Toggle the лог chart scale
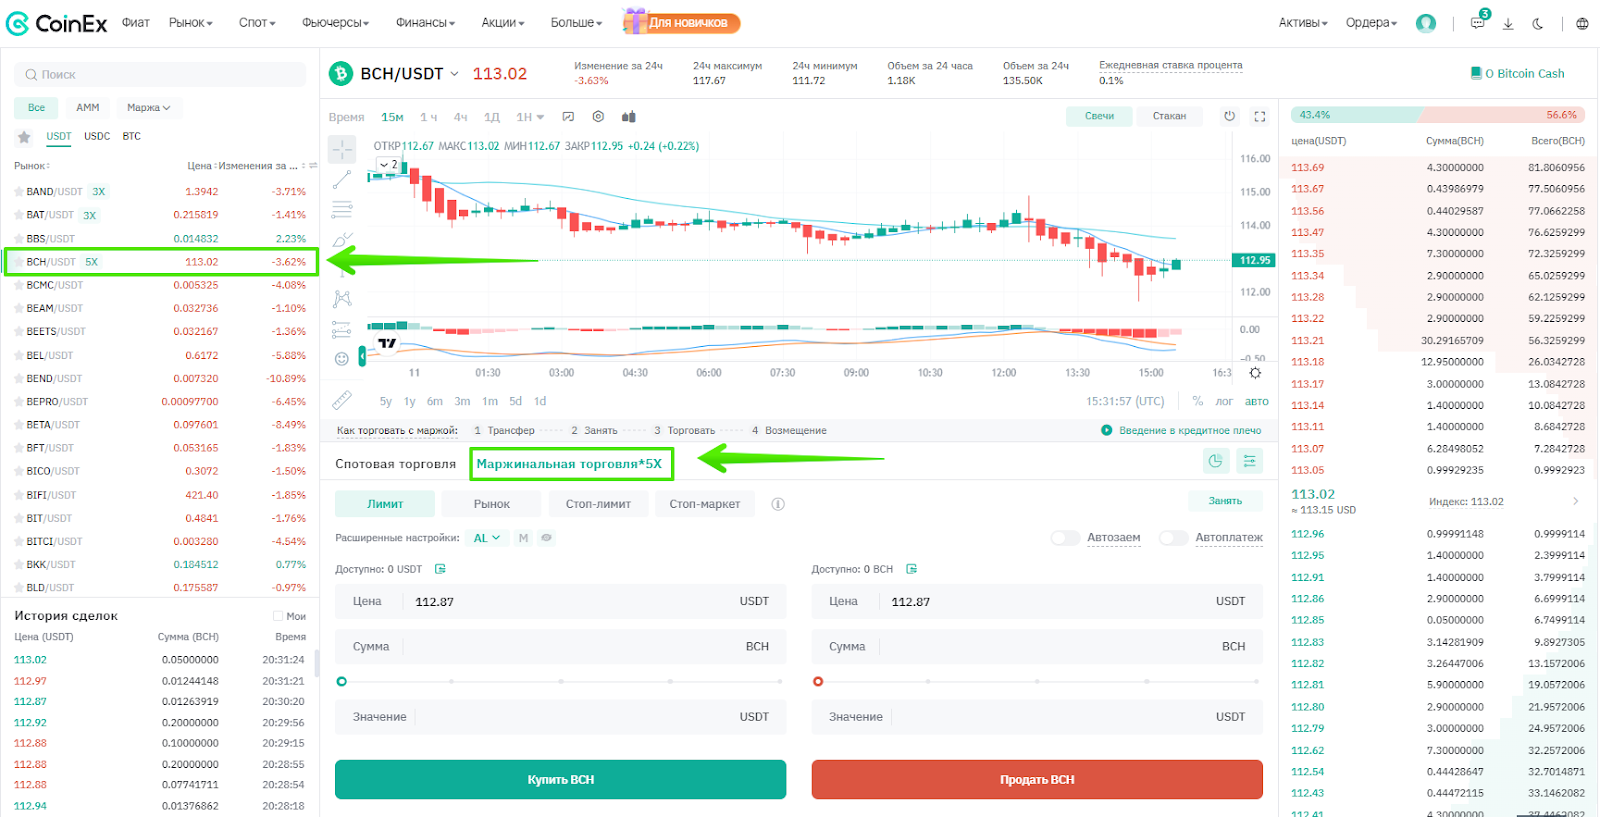Viewport: 1600px width, 817px height. [1224, 401]
